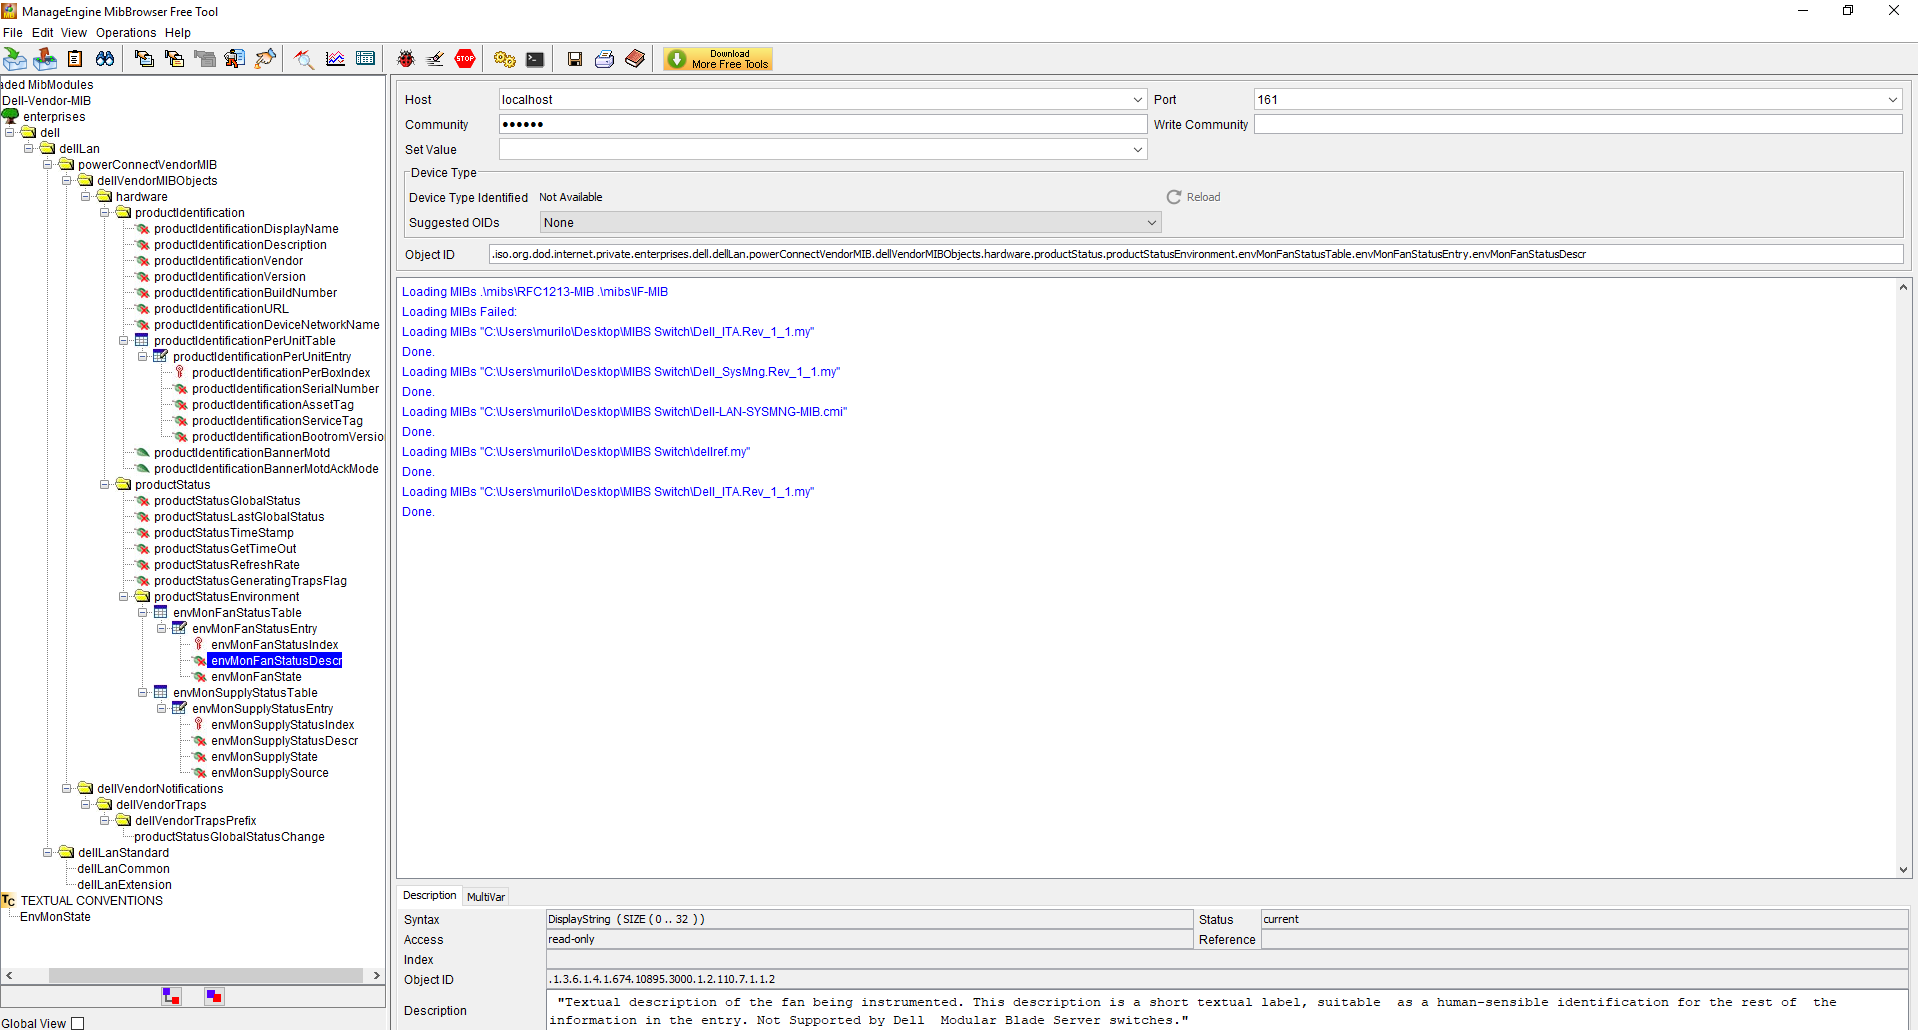1918x1030 pixels.
Task: Switch to hierarchical tree view icon
Action: [172, 996]
